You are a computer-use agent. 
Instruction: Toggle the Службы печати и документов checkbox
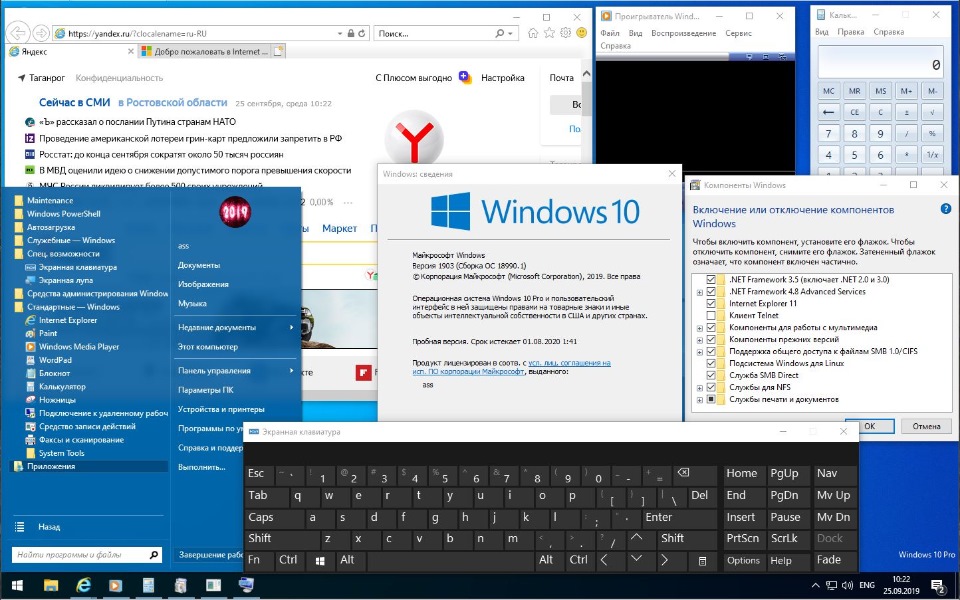click(711, 399)
